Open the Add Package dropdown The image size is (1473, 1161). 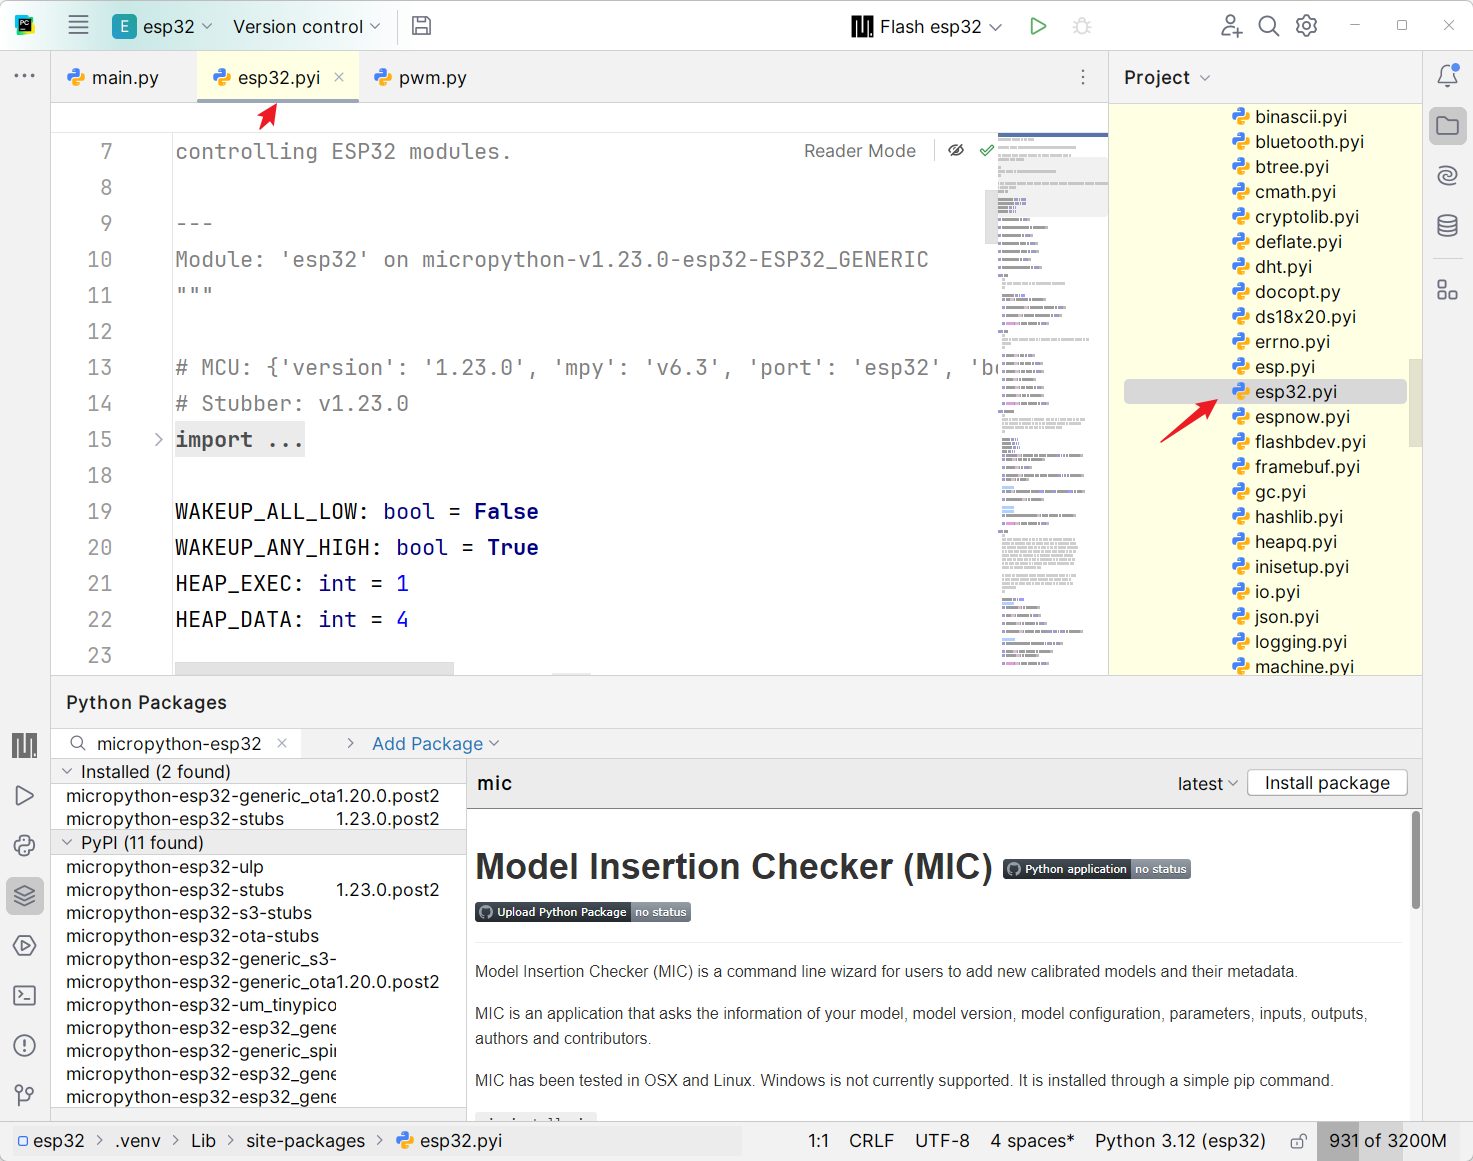pyautogui.click(x=436, y=743)
